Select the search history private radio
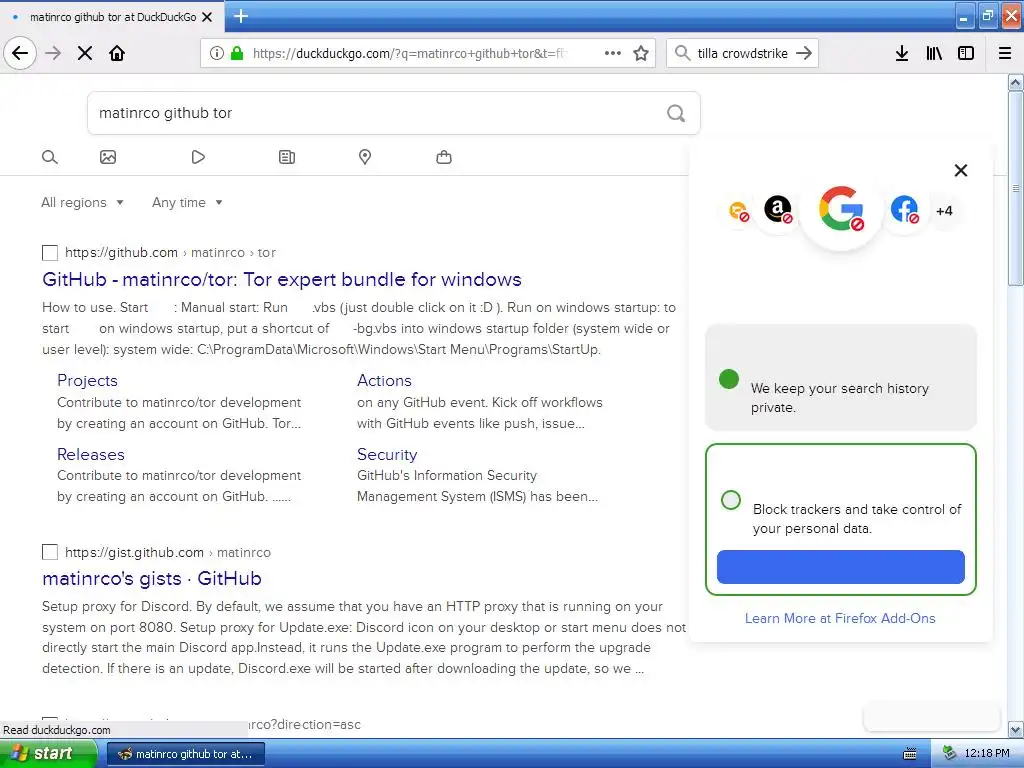 pyautogui.click(x=729, y=379)
